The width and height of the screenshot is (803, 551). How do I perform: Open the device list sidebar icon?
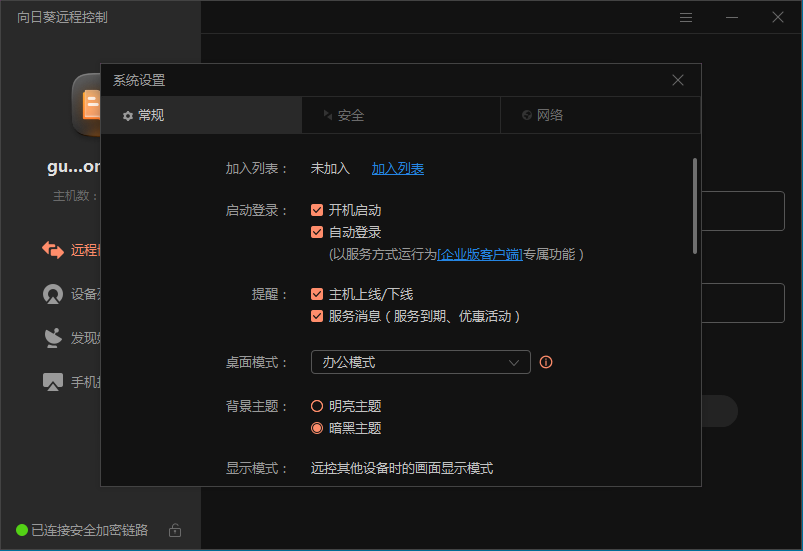coord(53,294)
